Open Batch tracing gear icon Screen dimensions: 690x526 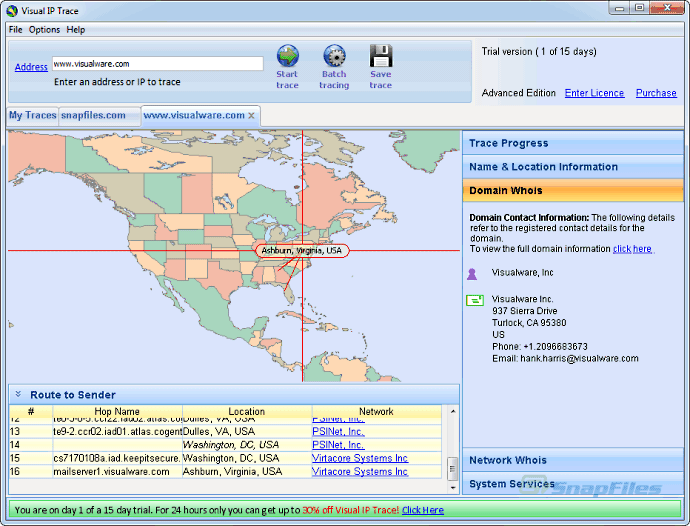pyautogui.click(x=334, y=55)
